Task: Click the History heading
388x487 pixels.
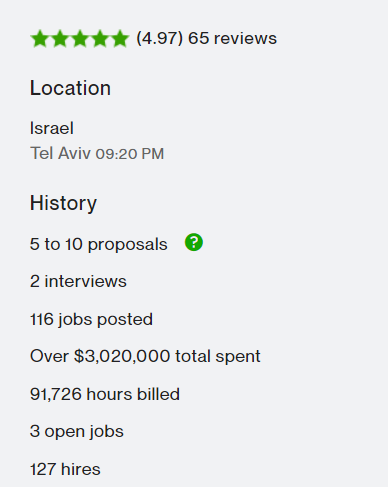Action: click(63, 203)
